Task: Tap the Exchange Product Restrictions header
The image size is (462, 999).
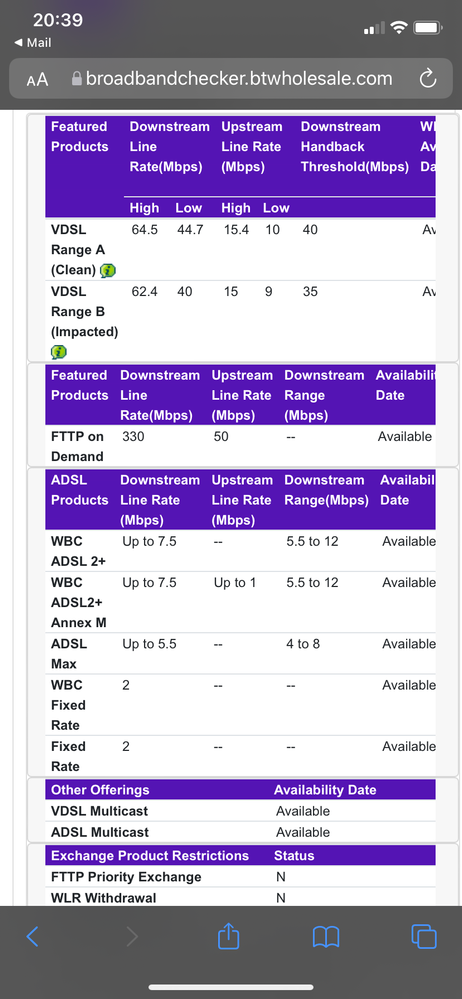Action: 150,856
